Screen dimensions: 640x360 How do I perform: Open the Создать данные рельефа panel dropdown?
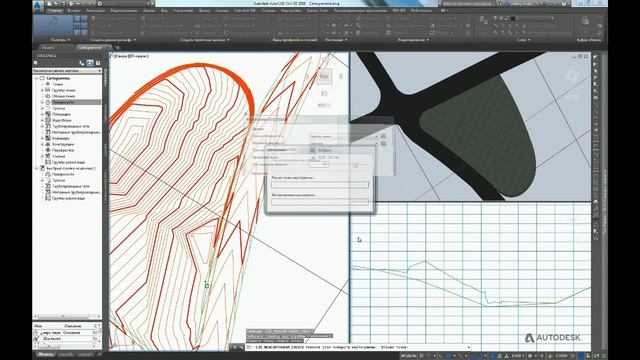click(113, 40)
